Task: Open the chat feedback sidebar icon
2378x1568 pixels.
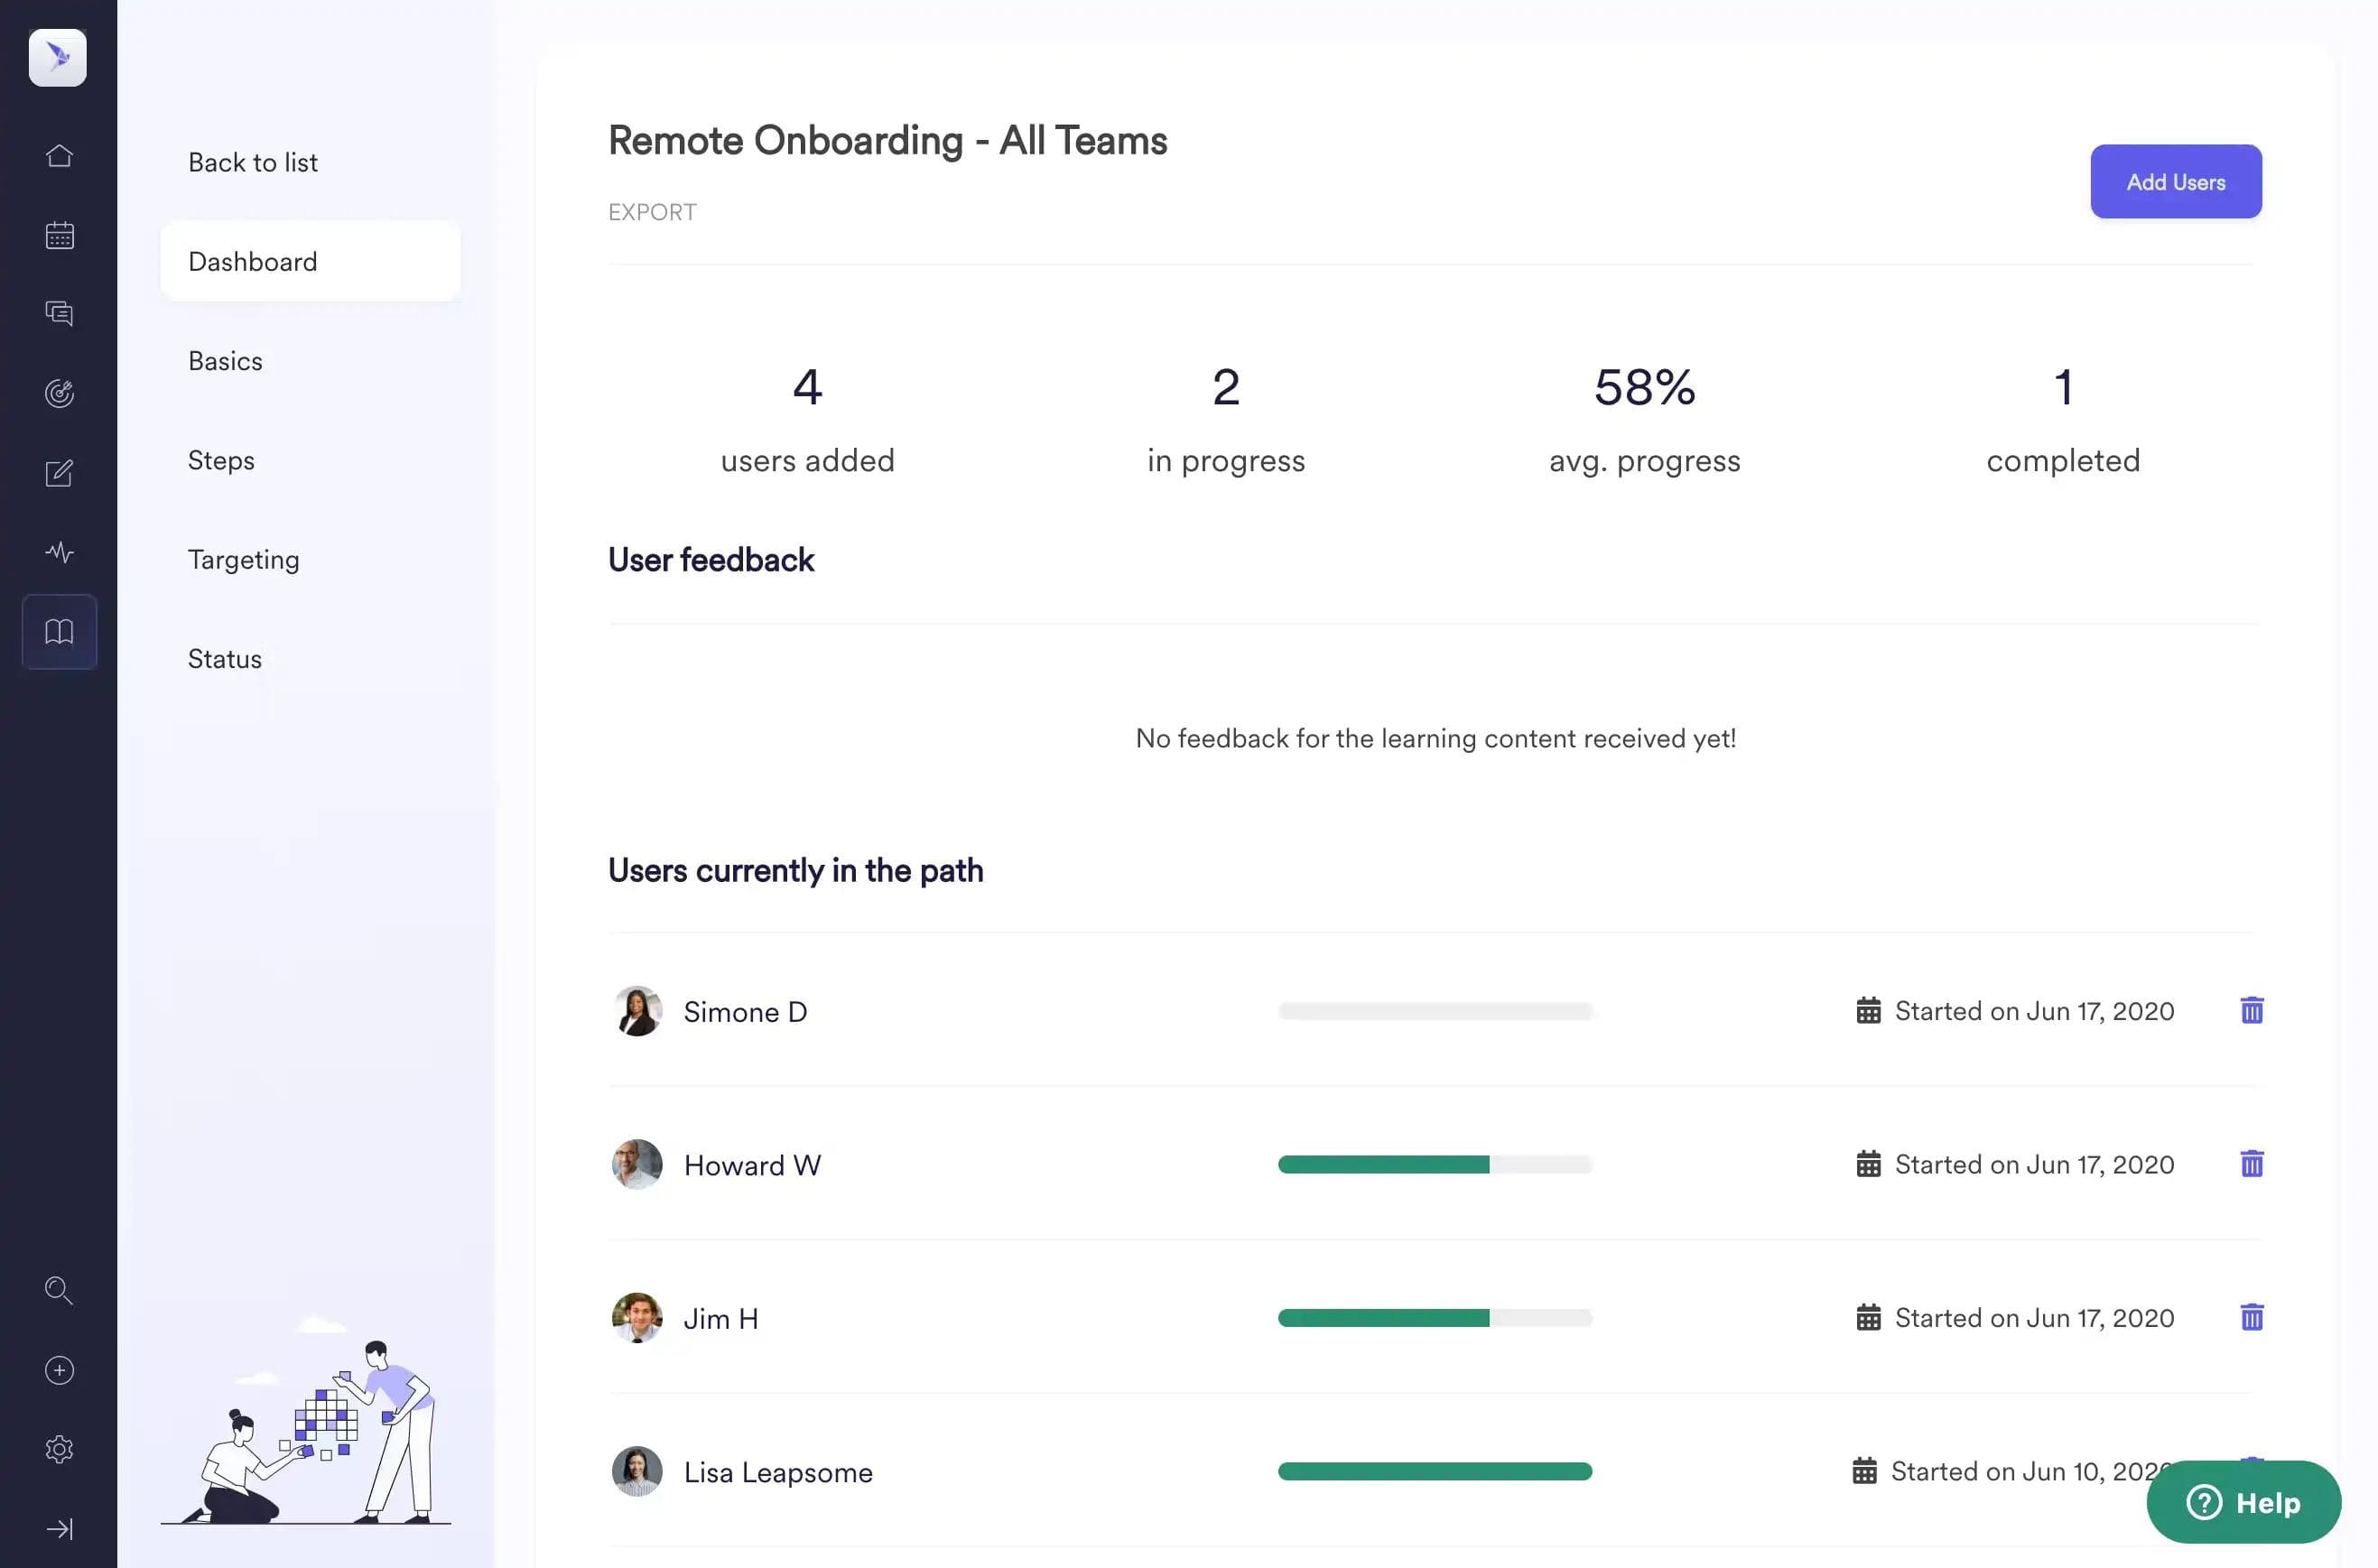Action: (x=59, y=314)
